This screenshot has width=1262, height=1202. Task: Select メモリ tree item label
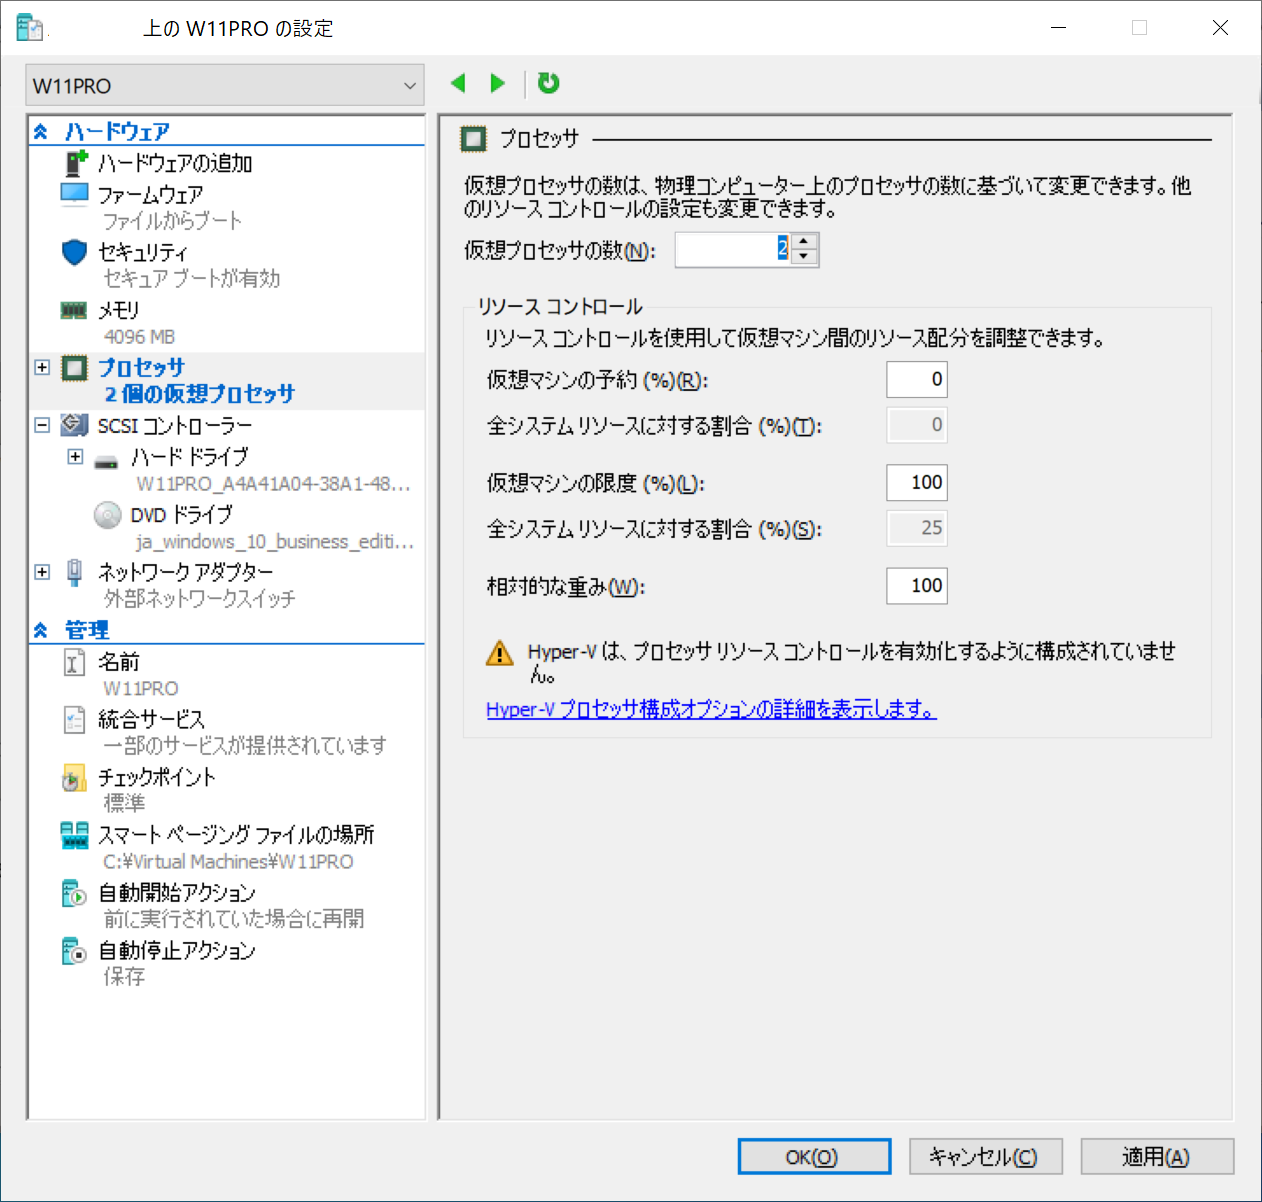coord(118,310)
